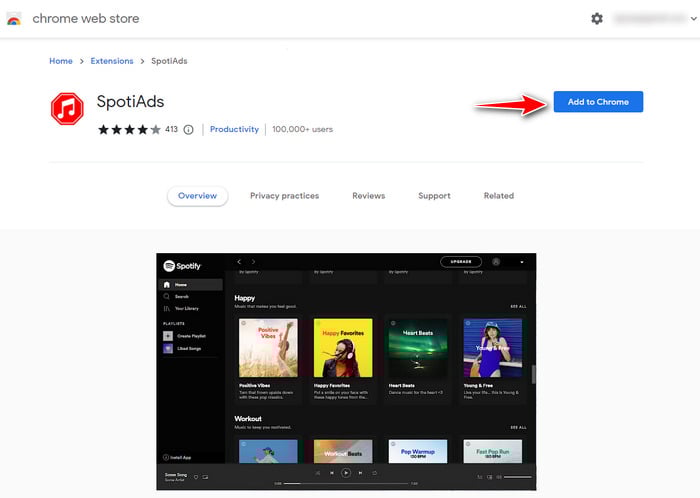This screenshot has height=498, width=700.
Task: Click the UPGRADE button in preview
Action: 461,261
